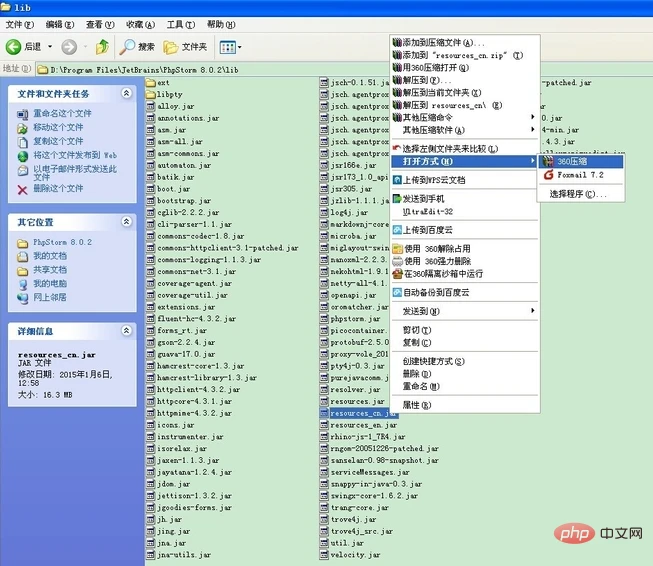The image size is (653, 566).
Task: Choose 重命名(M) in context menu
Action: (x=464, y=386)
